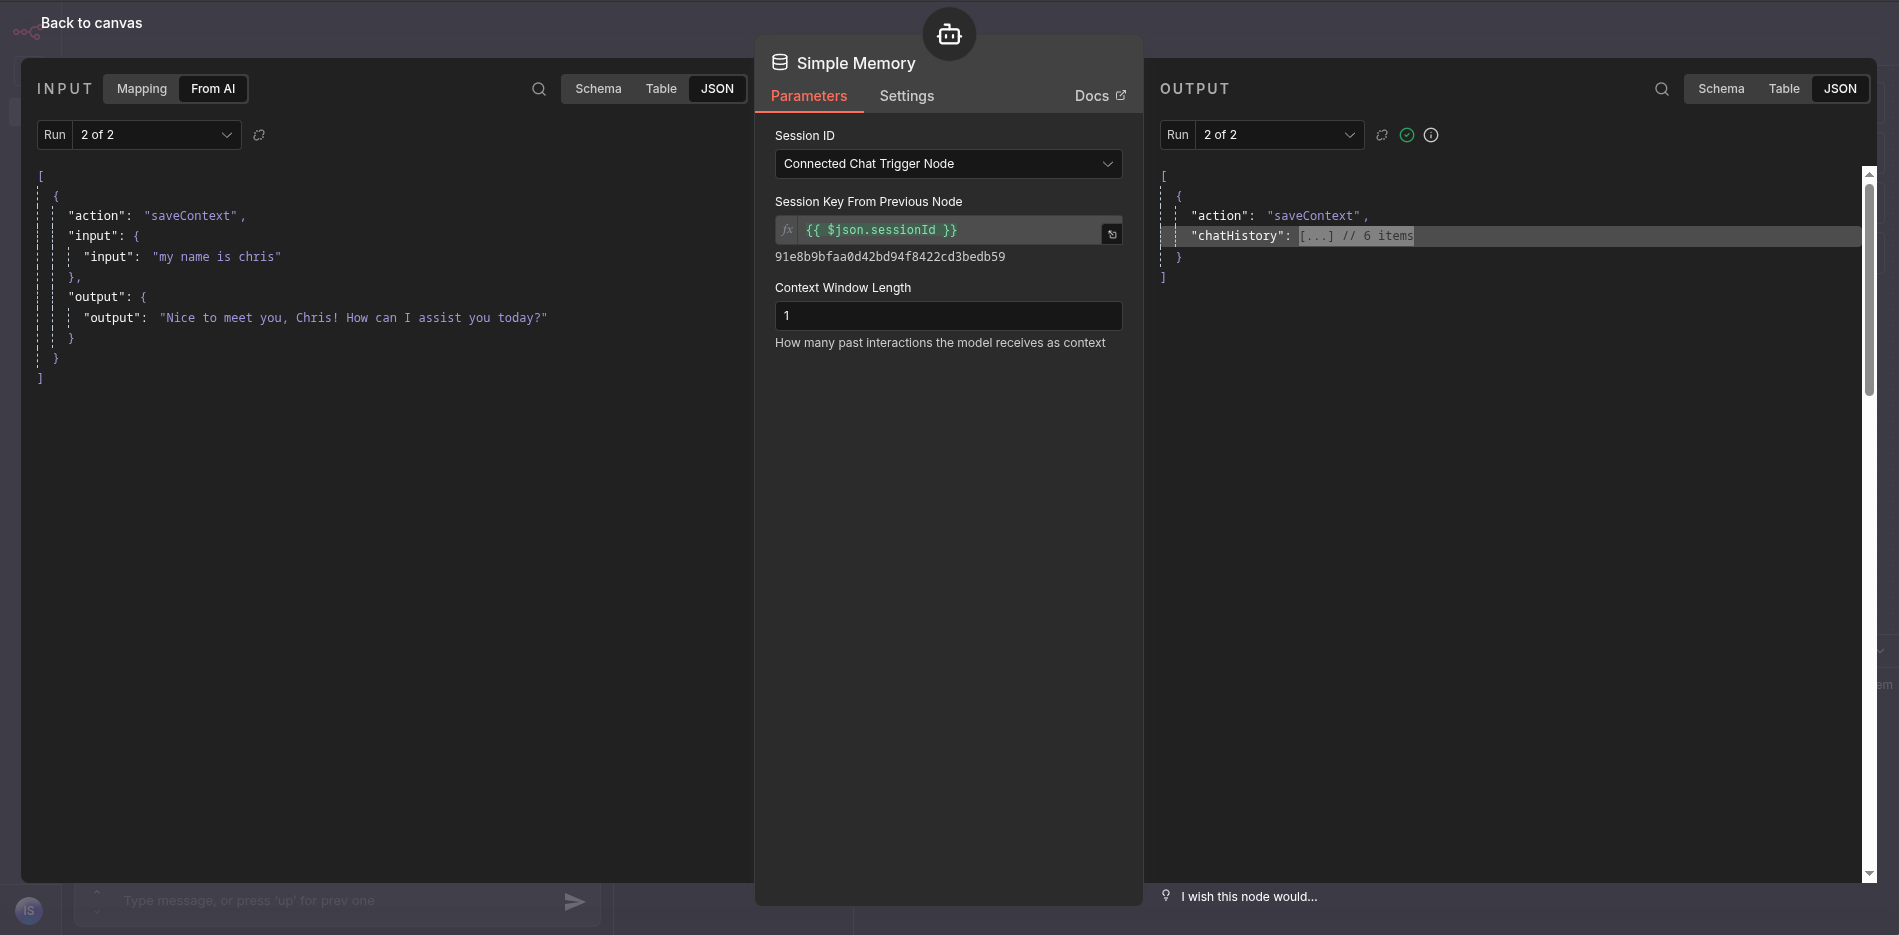Switch Output view to Table

1783,89
